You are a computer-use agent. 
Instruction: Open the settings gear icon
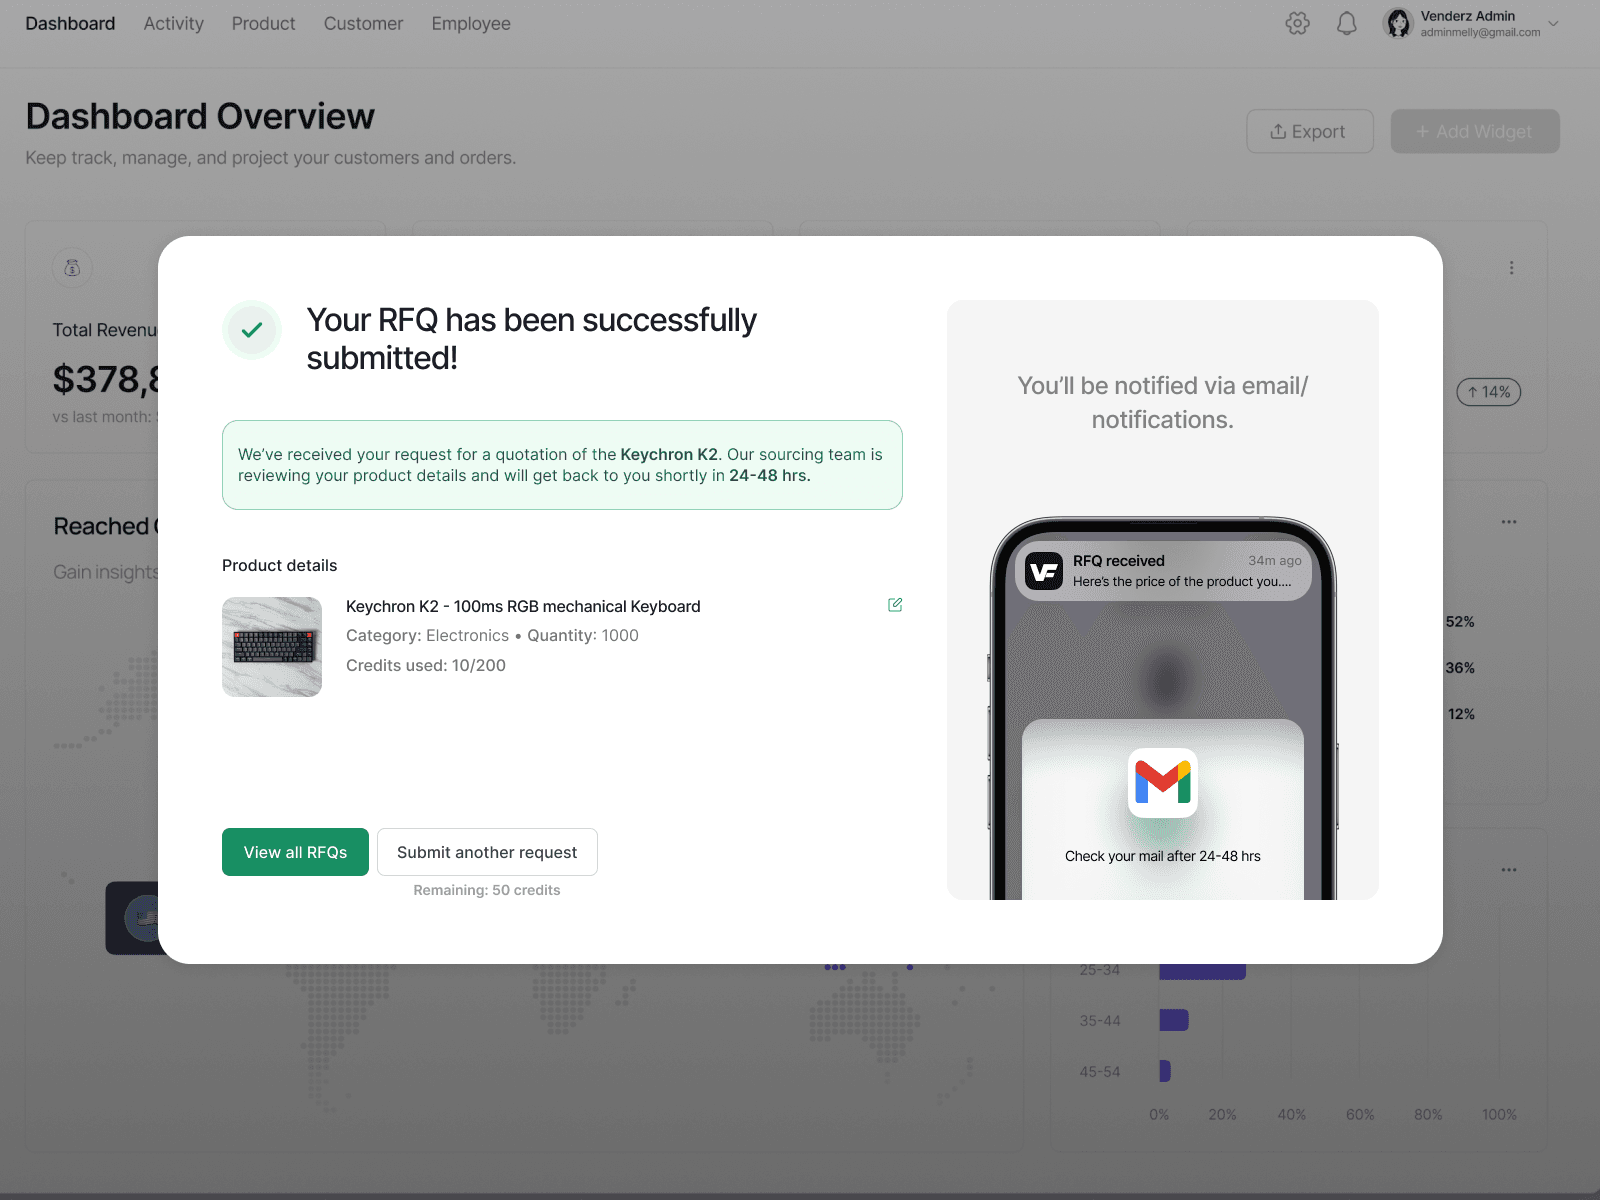click(x=1297, y=24)
